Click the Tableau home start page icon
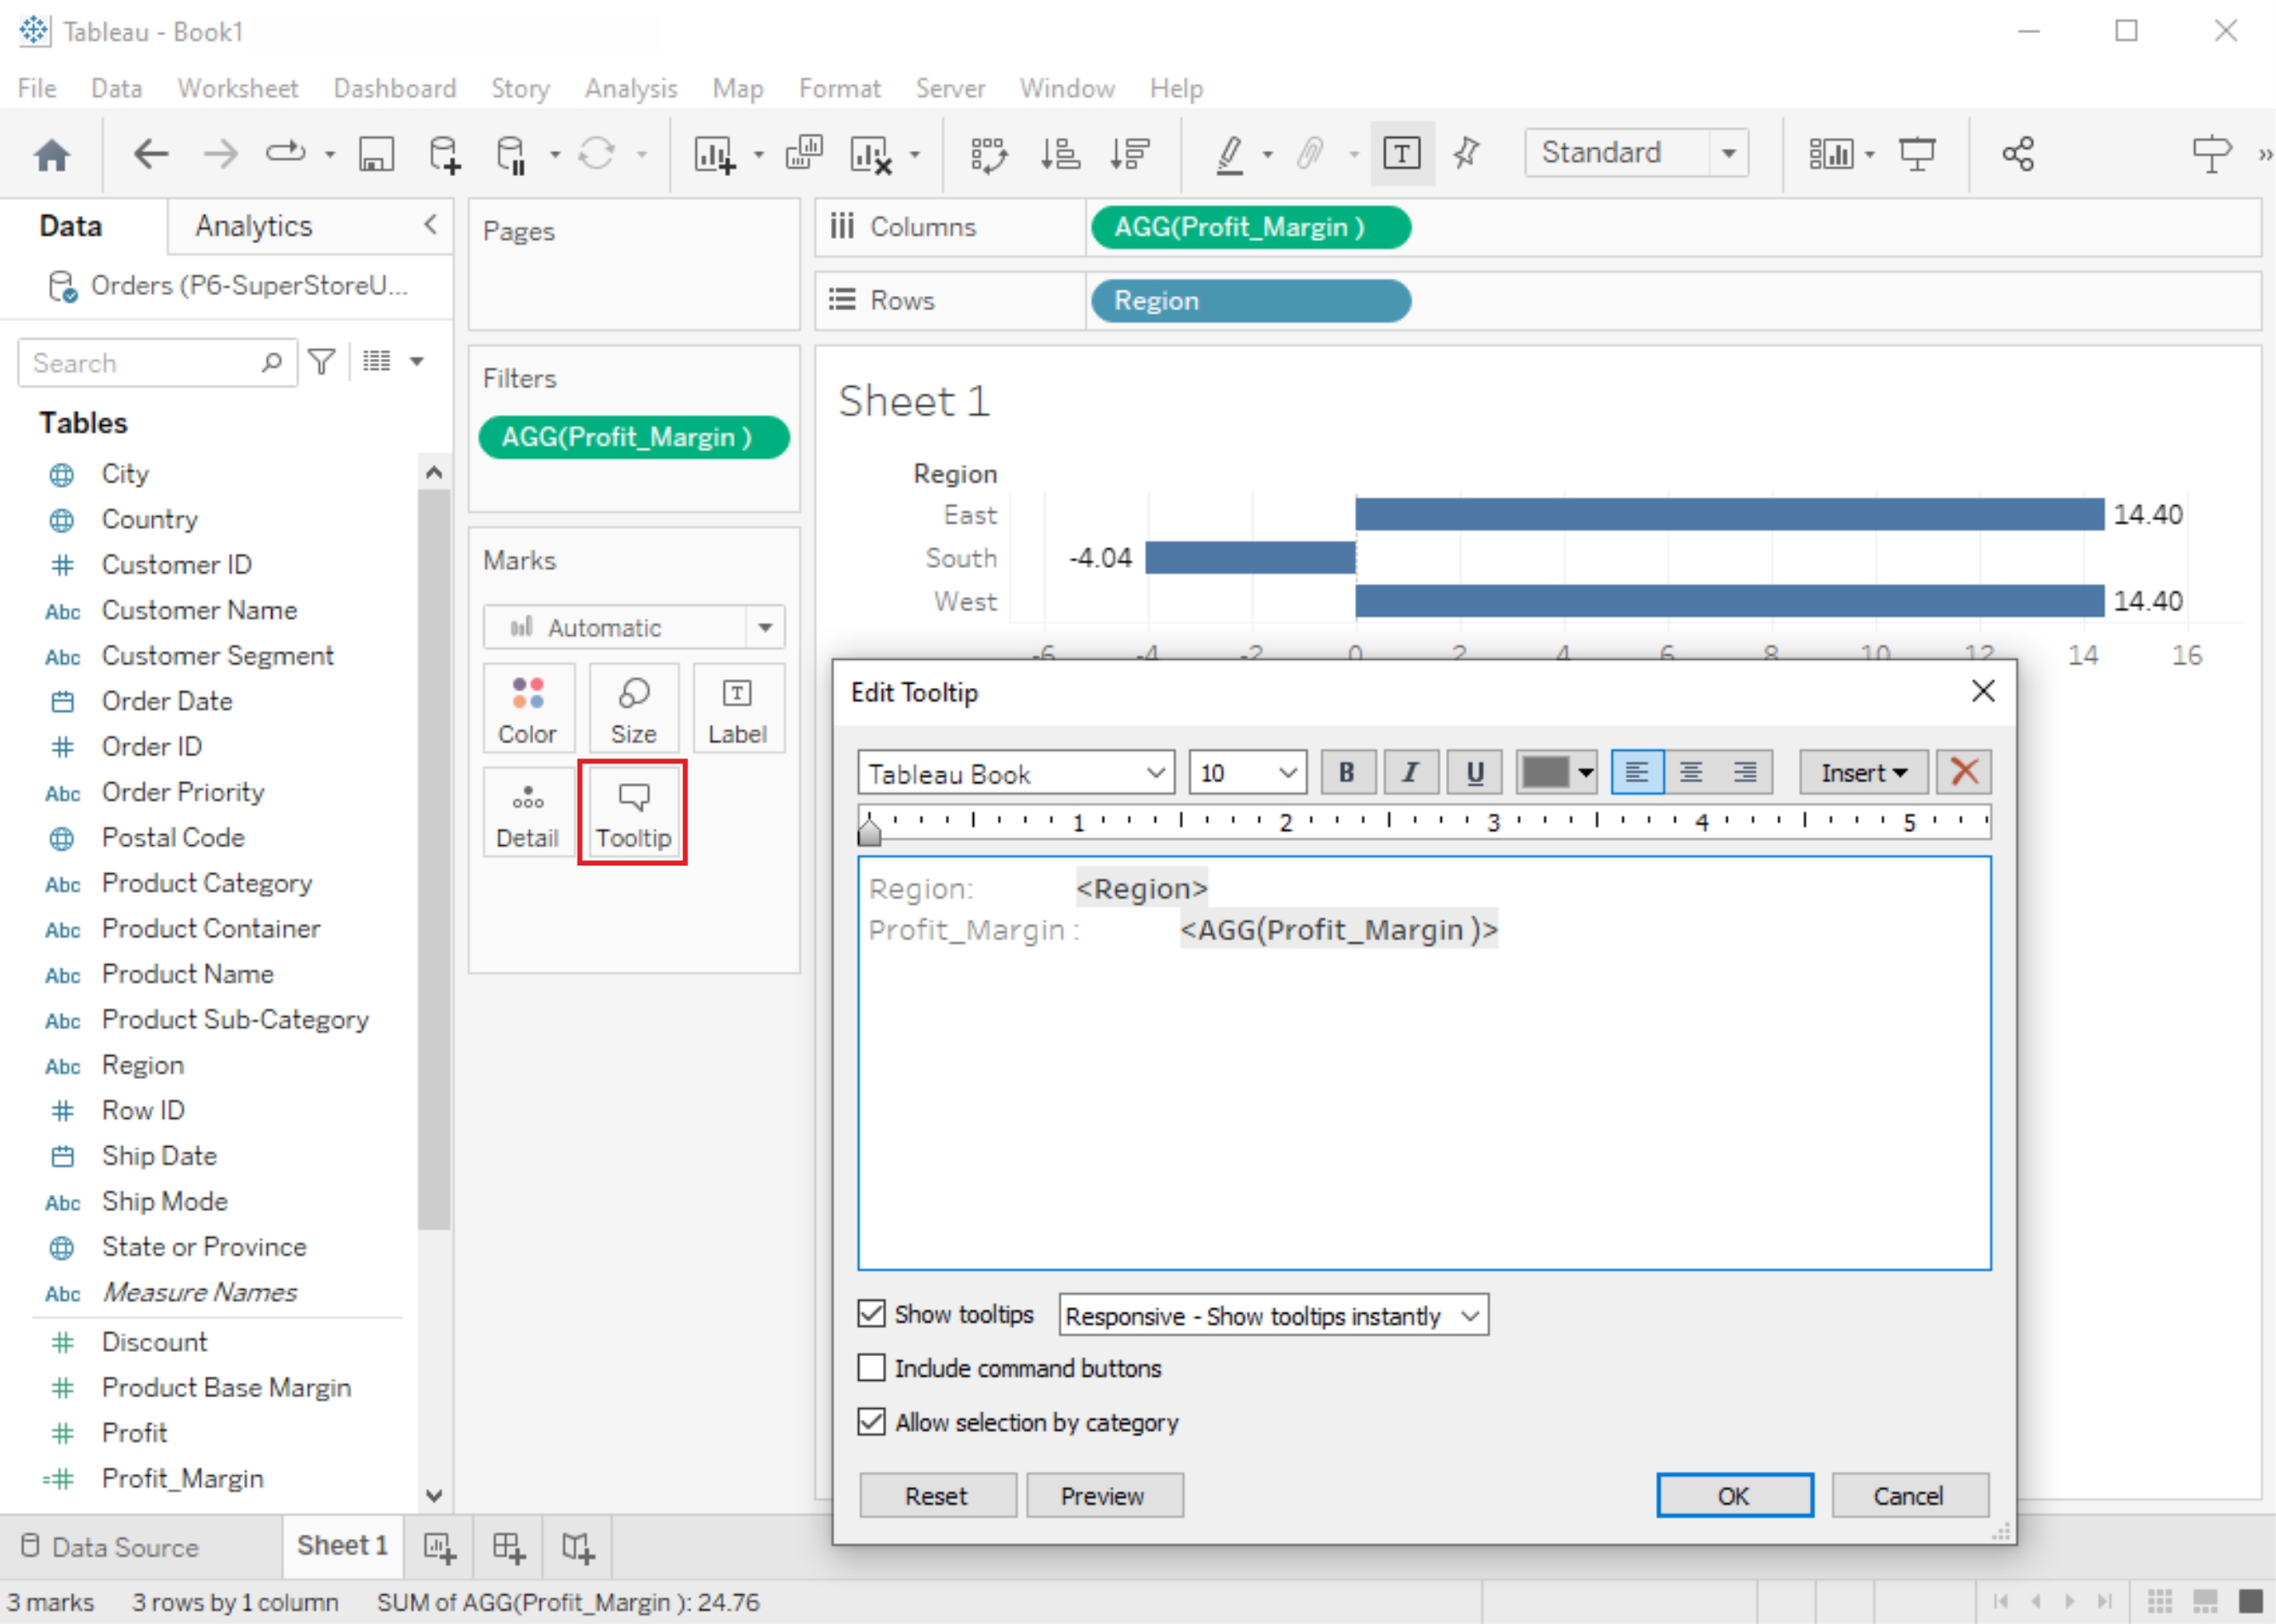This screenshot has width=2276, height=1624. point(52,155)
